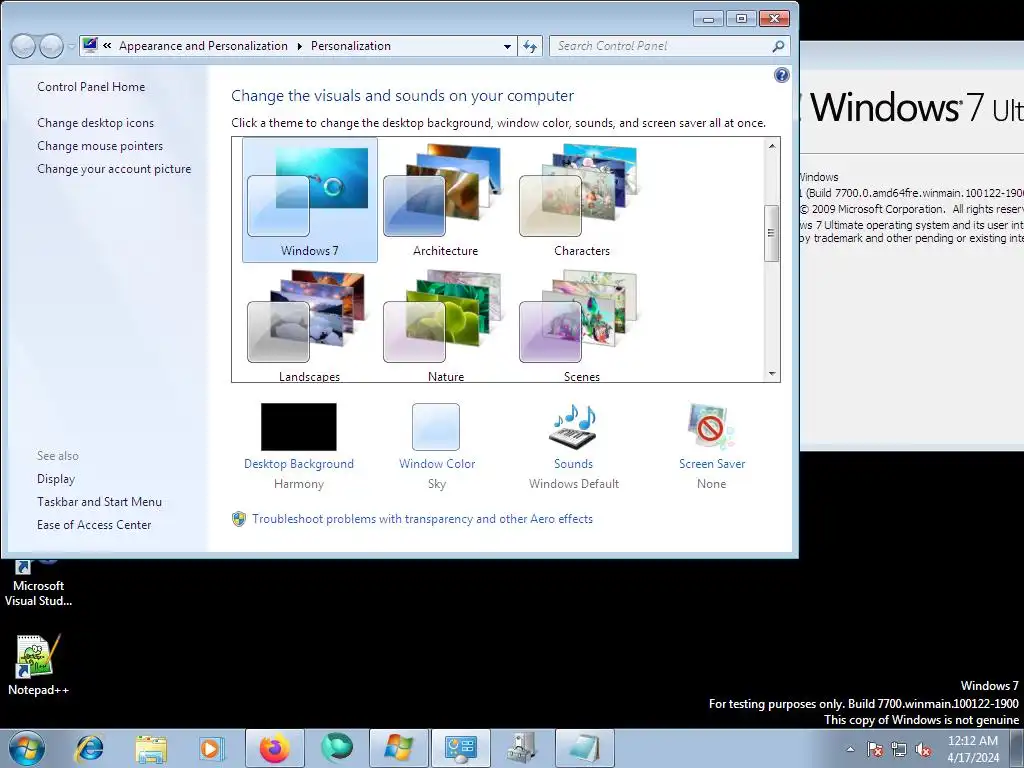This screenshot has width=1024, height=768.
Task: Open the Desktop Background black preview icon
Action: coord(298,426)
